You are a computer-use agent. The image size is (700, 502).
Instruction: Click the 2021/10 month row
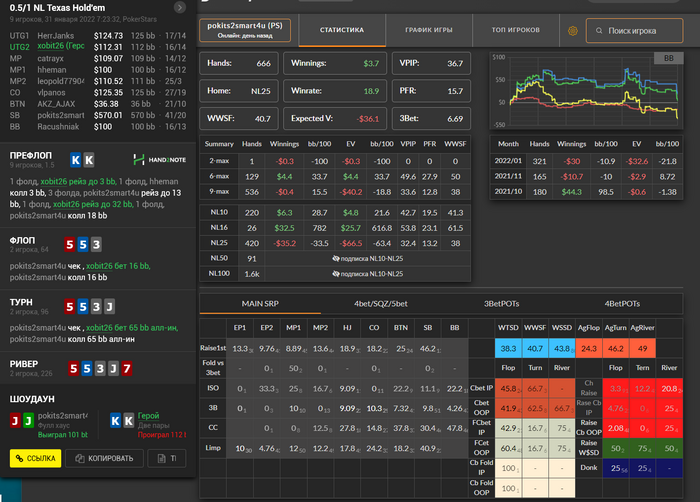(x=587, y=192)
